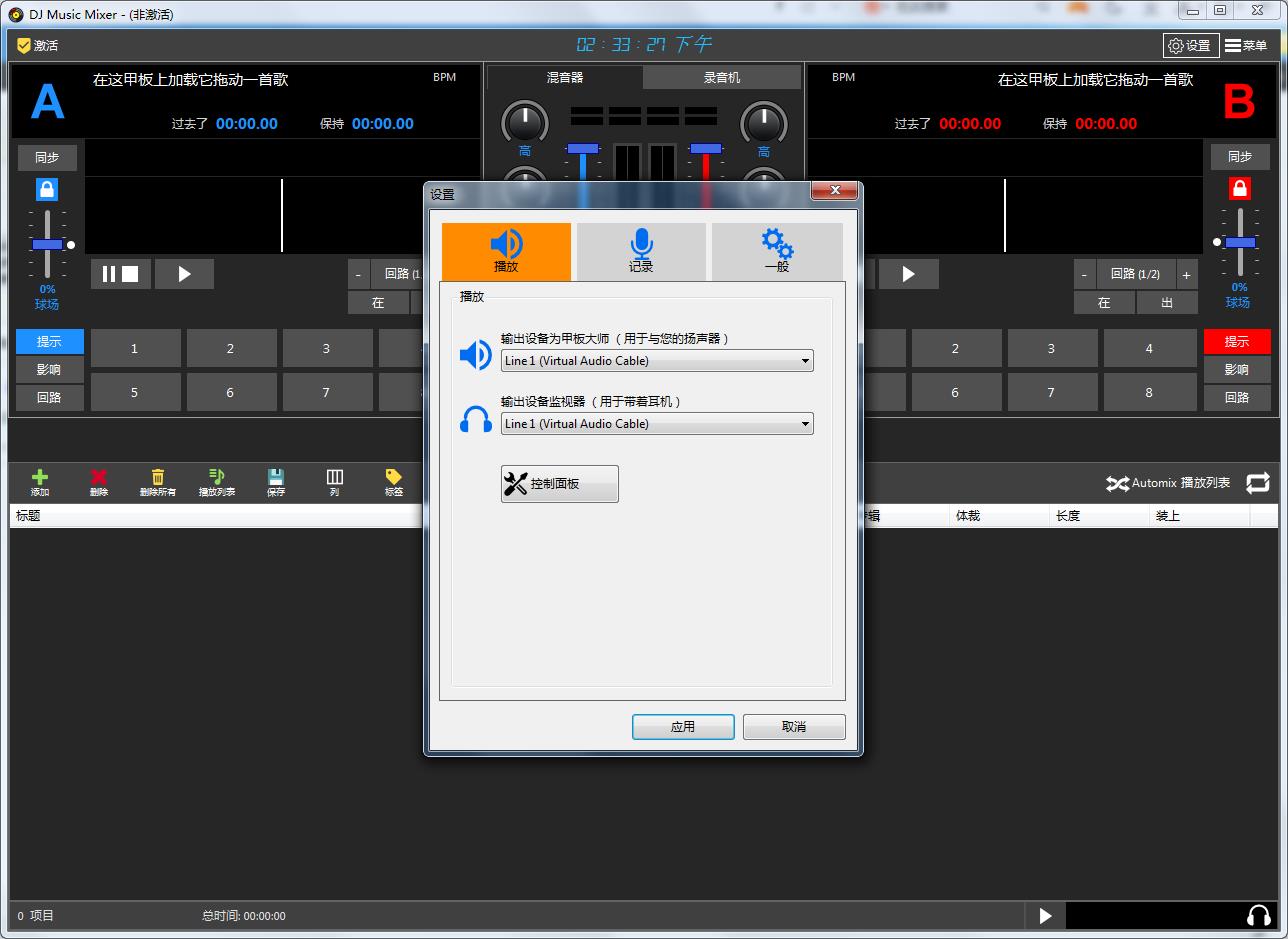This screenshot has height=939, width=1288.
Task: Switch to the Record (记录) settings tab
Action: 641,251
